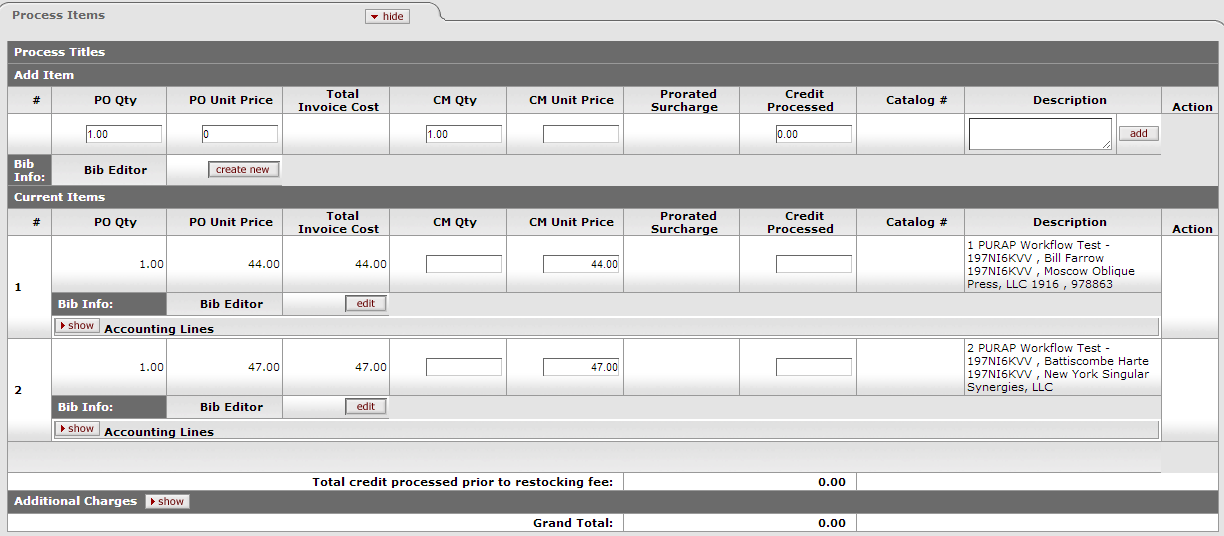This screenshot has height=536, width=1224.
Task: Show Accounting Lines for item 1
Action: 77,326
